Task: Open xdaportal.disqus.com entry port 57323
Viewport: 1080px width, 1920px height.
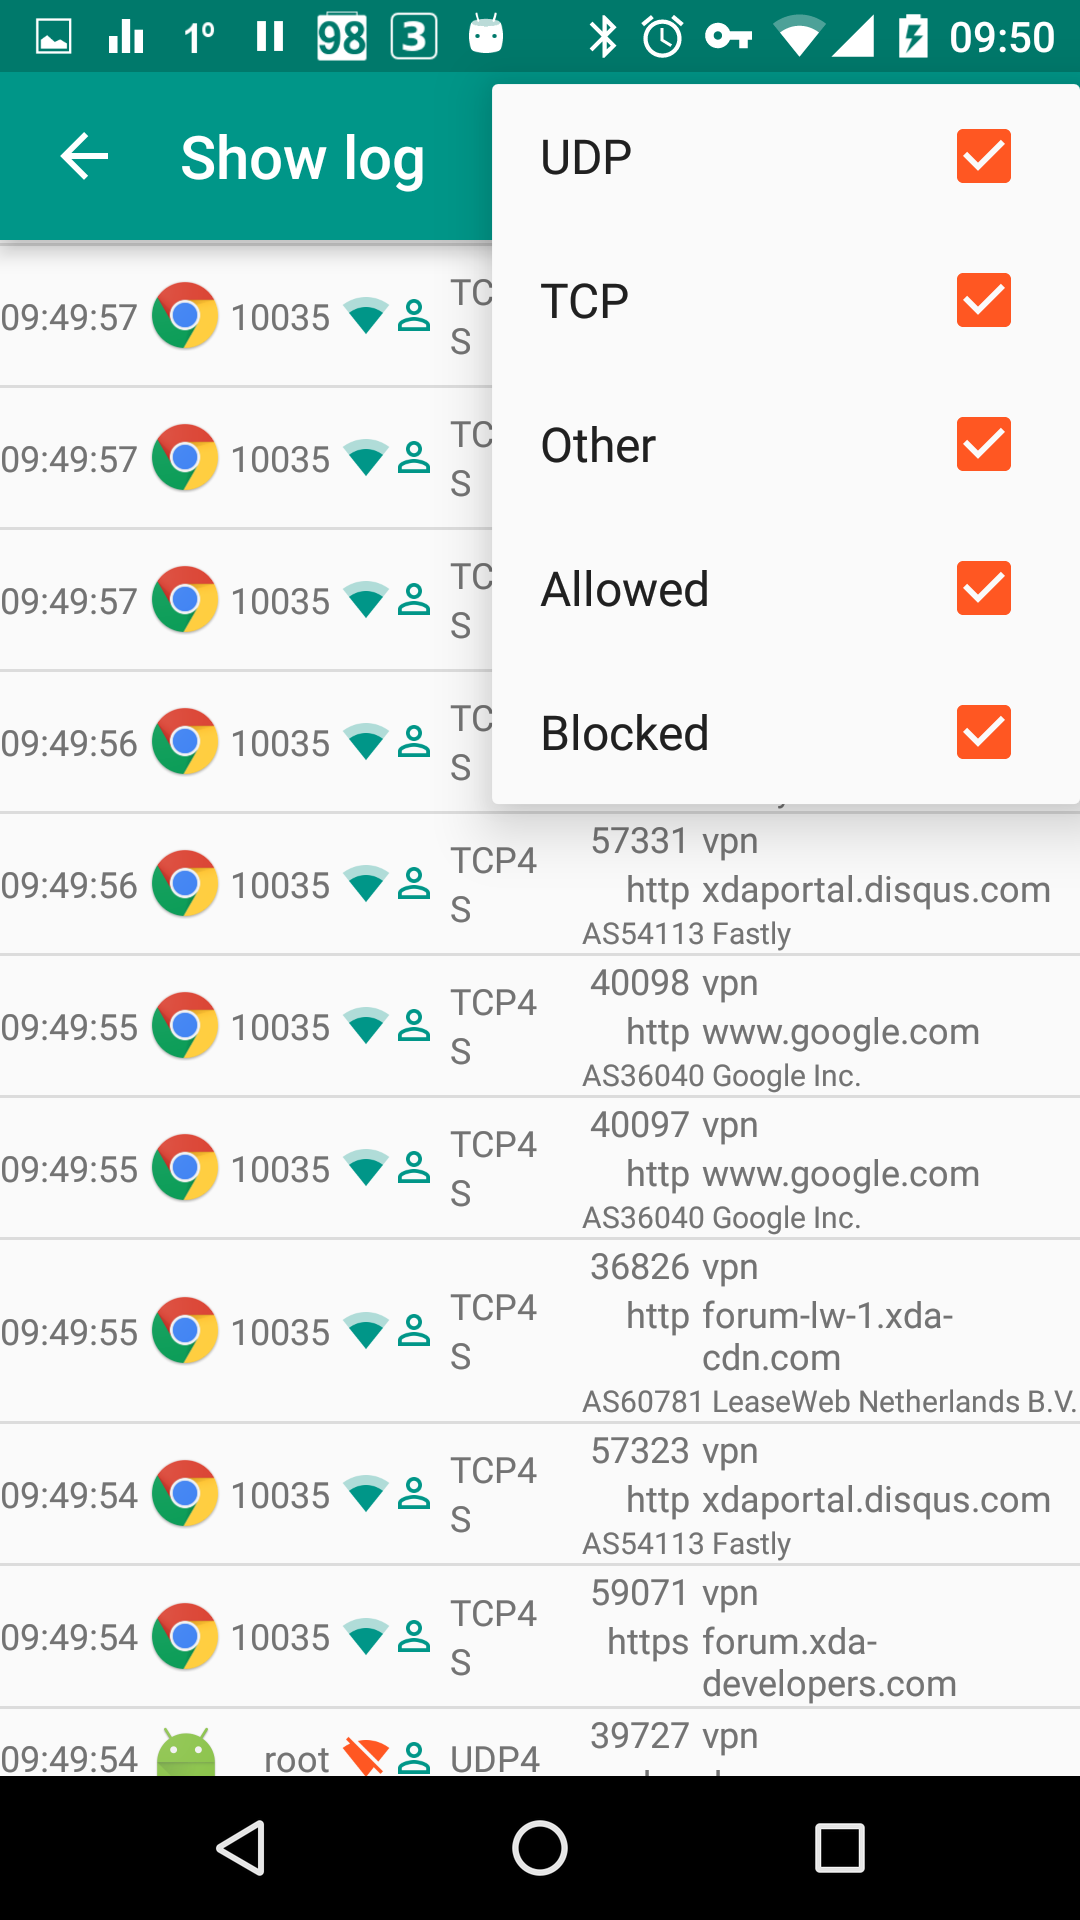Action: (x=540, y=1495)
